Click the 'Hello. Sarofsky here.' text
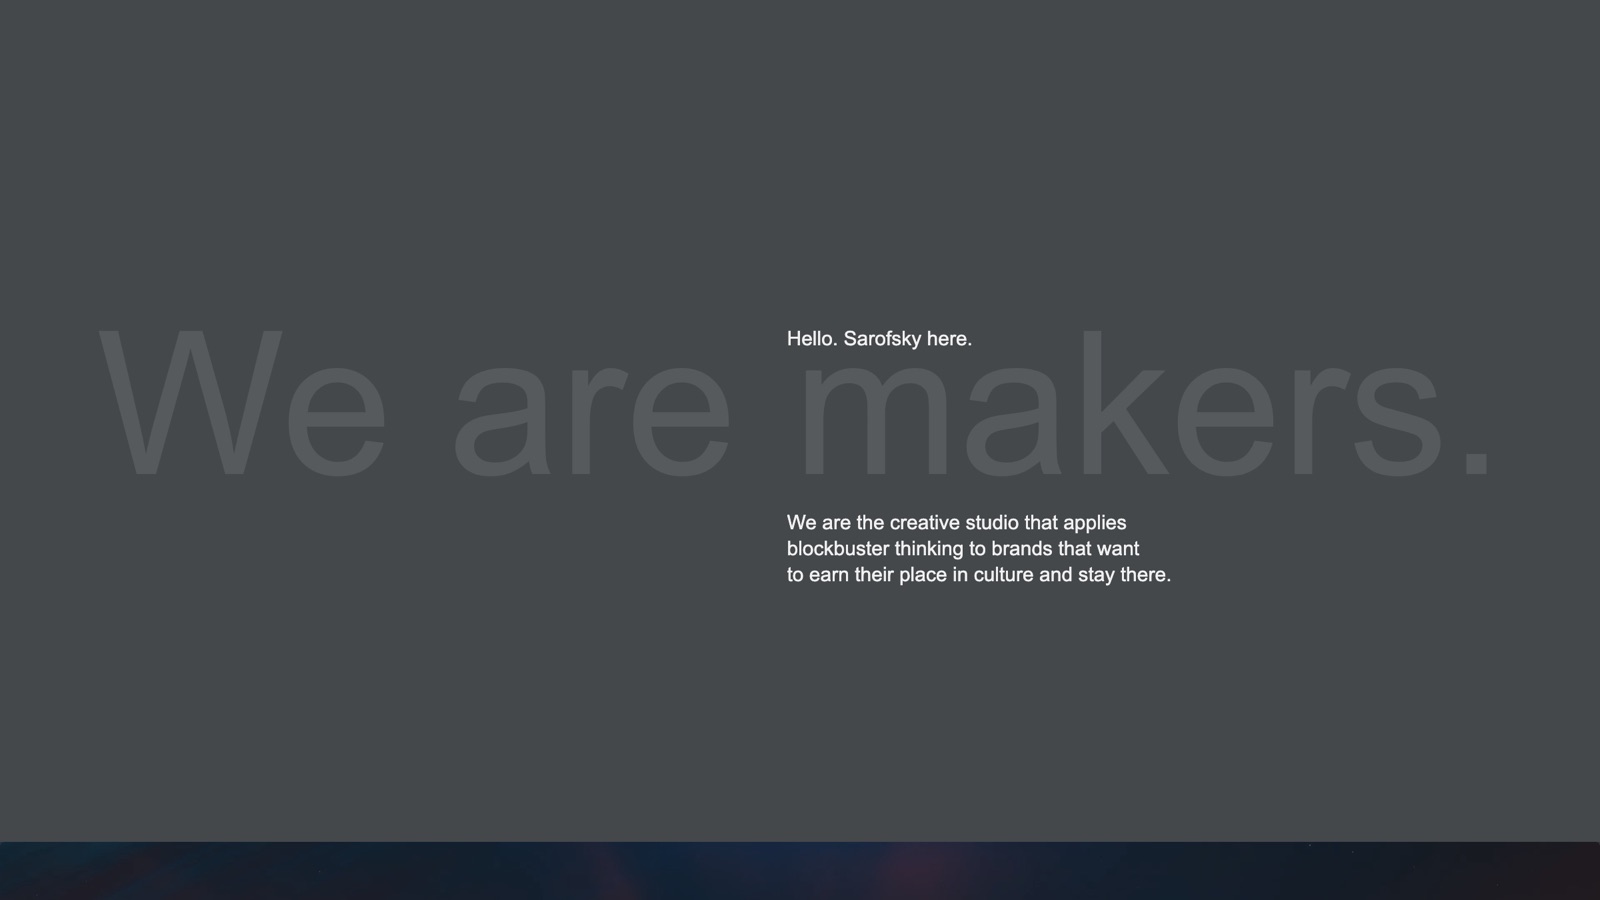The height and width of the screenshot is (900, 1600). (879, 339)
